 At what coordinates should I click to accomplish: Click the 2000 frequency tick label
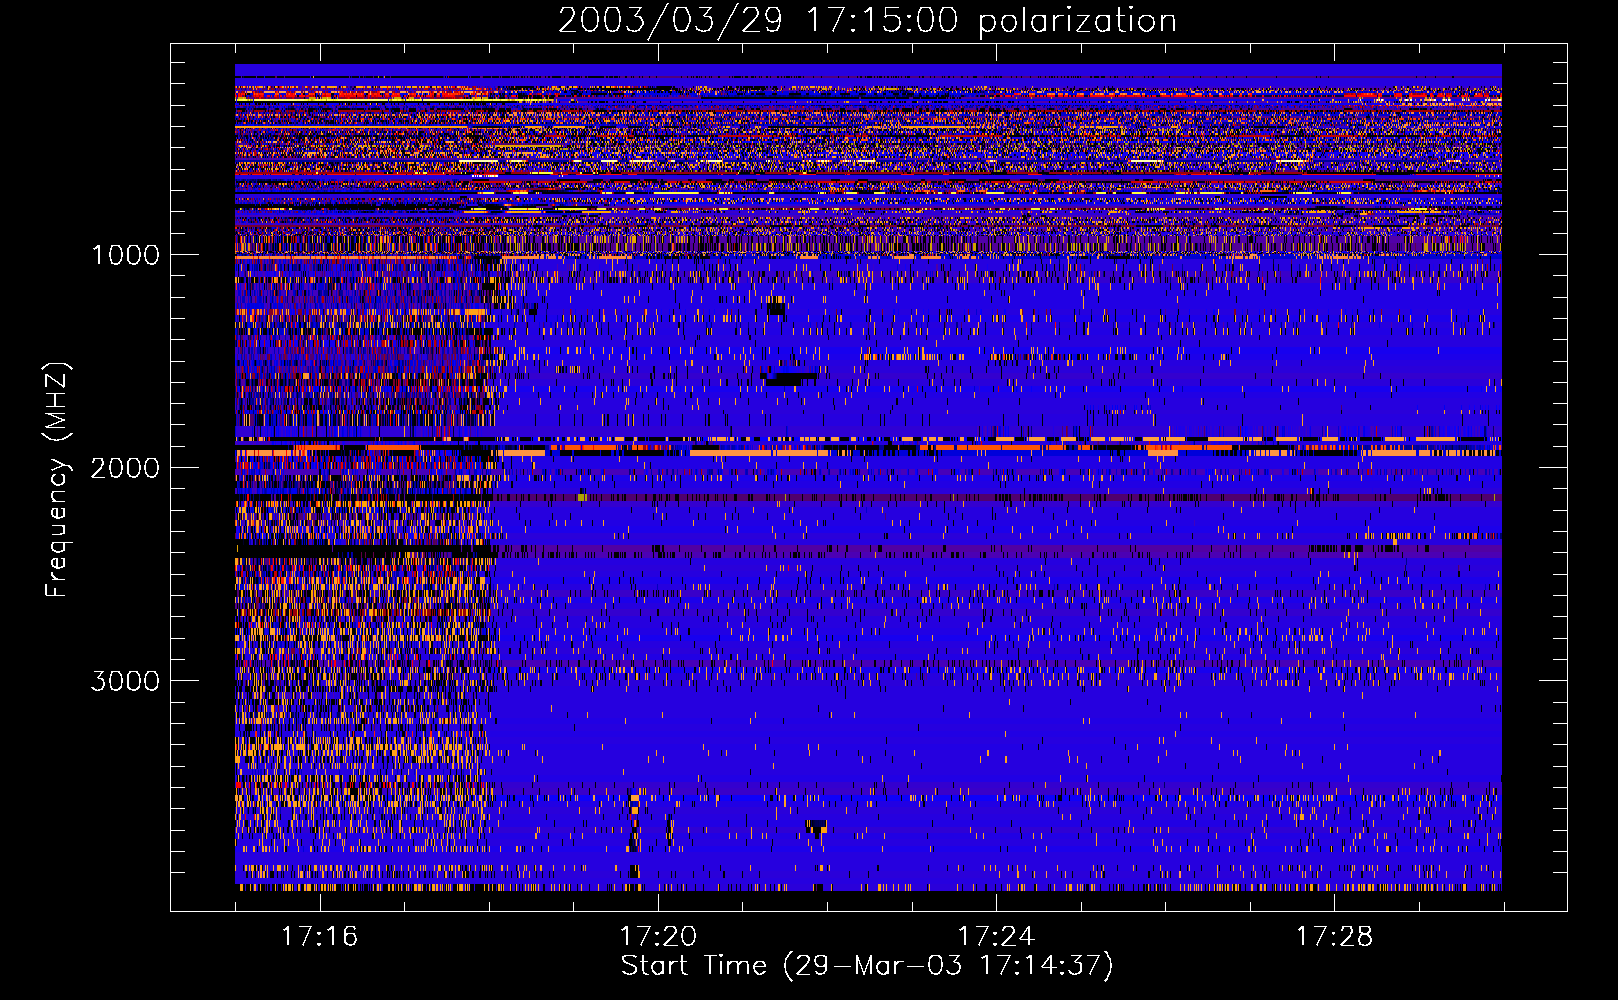point(125,468)
